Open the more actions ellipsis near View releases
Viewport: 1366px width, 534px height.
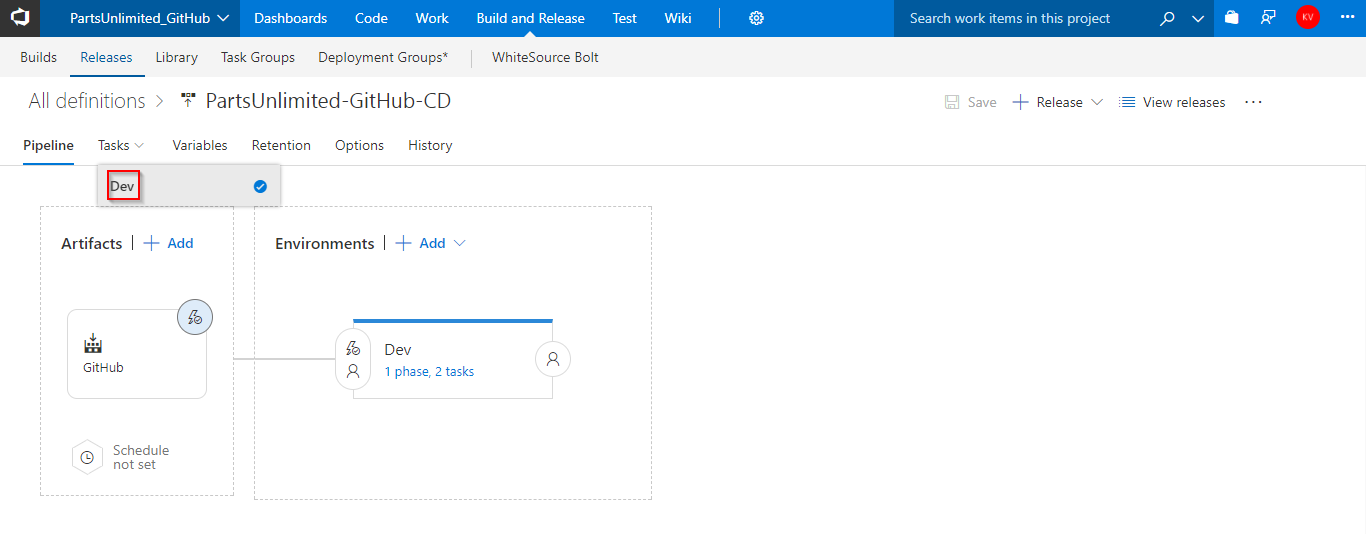click(x=1254, y=102)
